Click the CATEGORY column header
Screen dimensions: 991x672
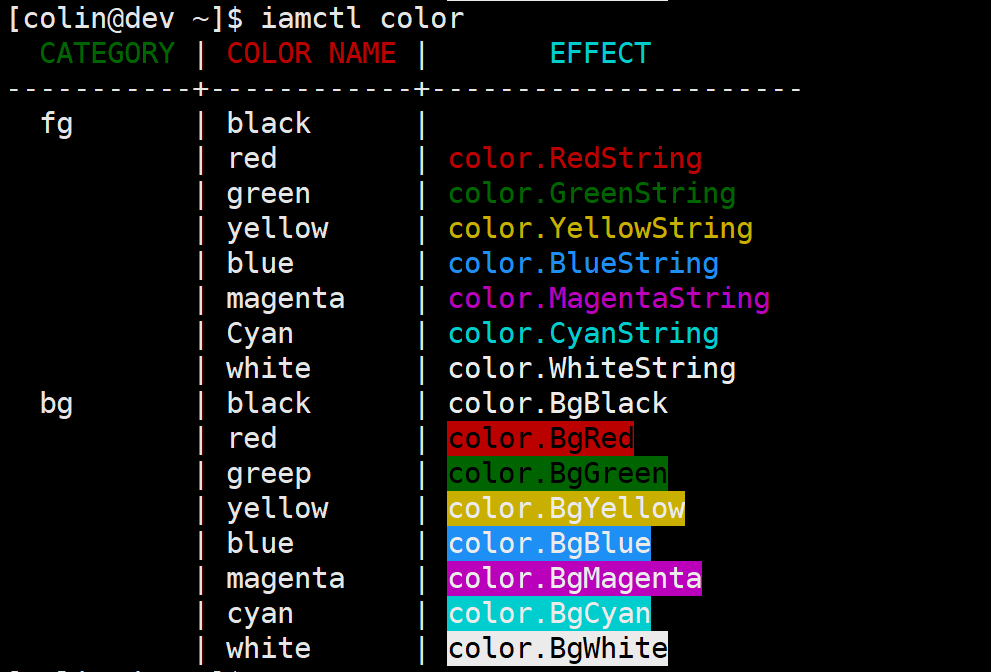click(x=107, y=54)
